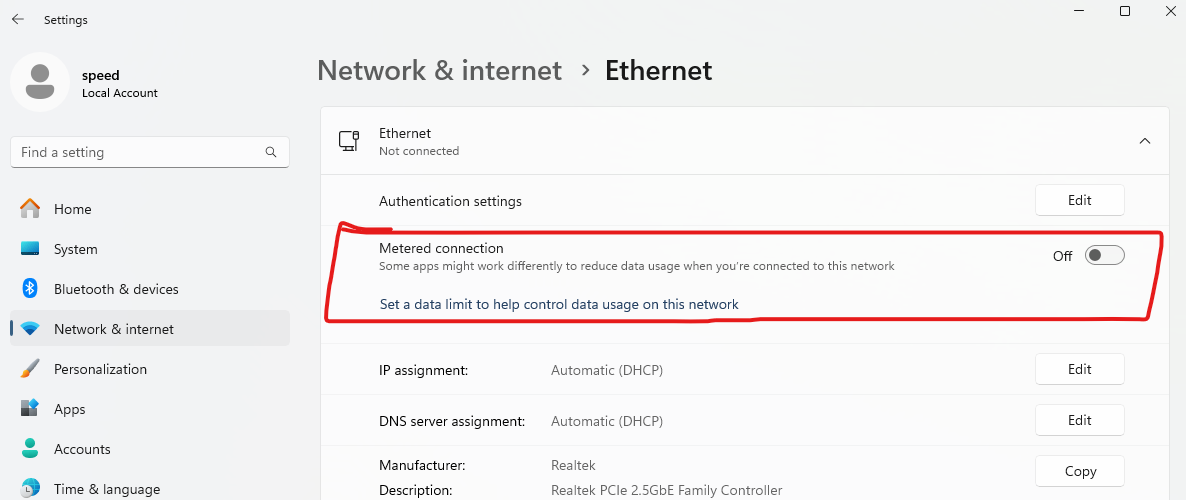1186x500 pixels.
Task: Click the System monitor icon in sidebar
Action: point(30,249)
